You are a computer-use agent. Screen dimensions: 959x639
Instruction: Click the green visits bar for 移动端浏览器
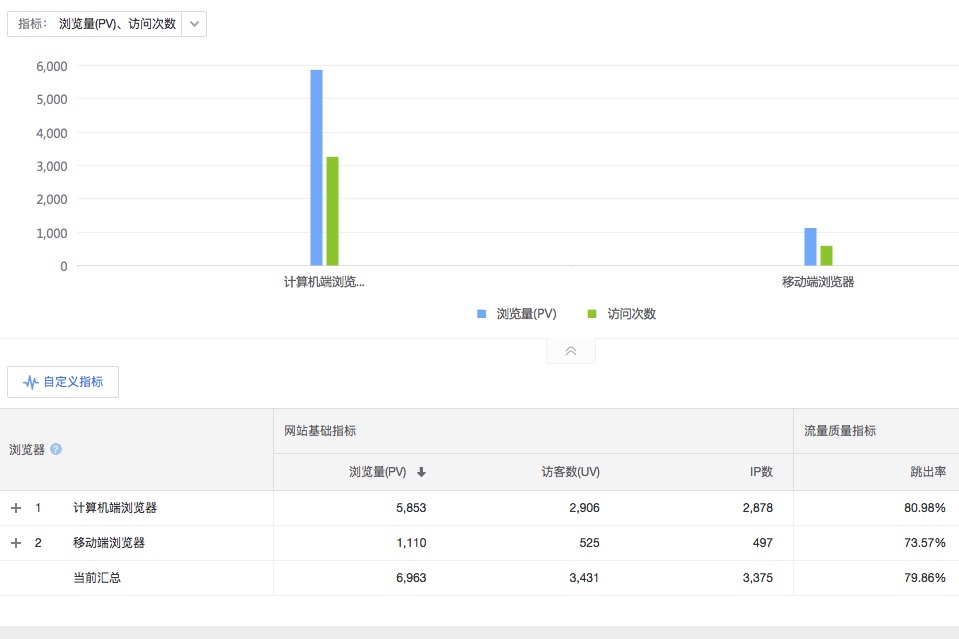(826, 256)
